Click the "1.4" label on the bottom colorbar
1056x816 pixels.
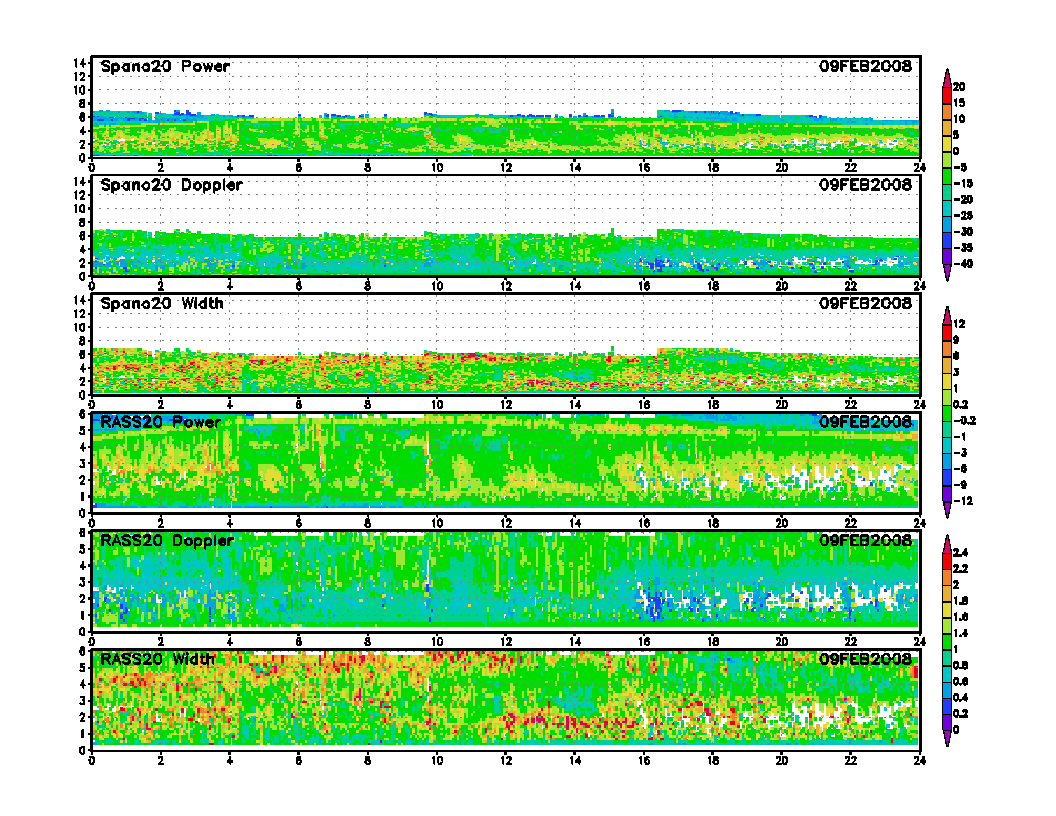coord(960,633)
